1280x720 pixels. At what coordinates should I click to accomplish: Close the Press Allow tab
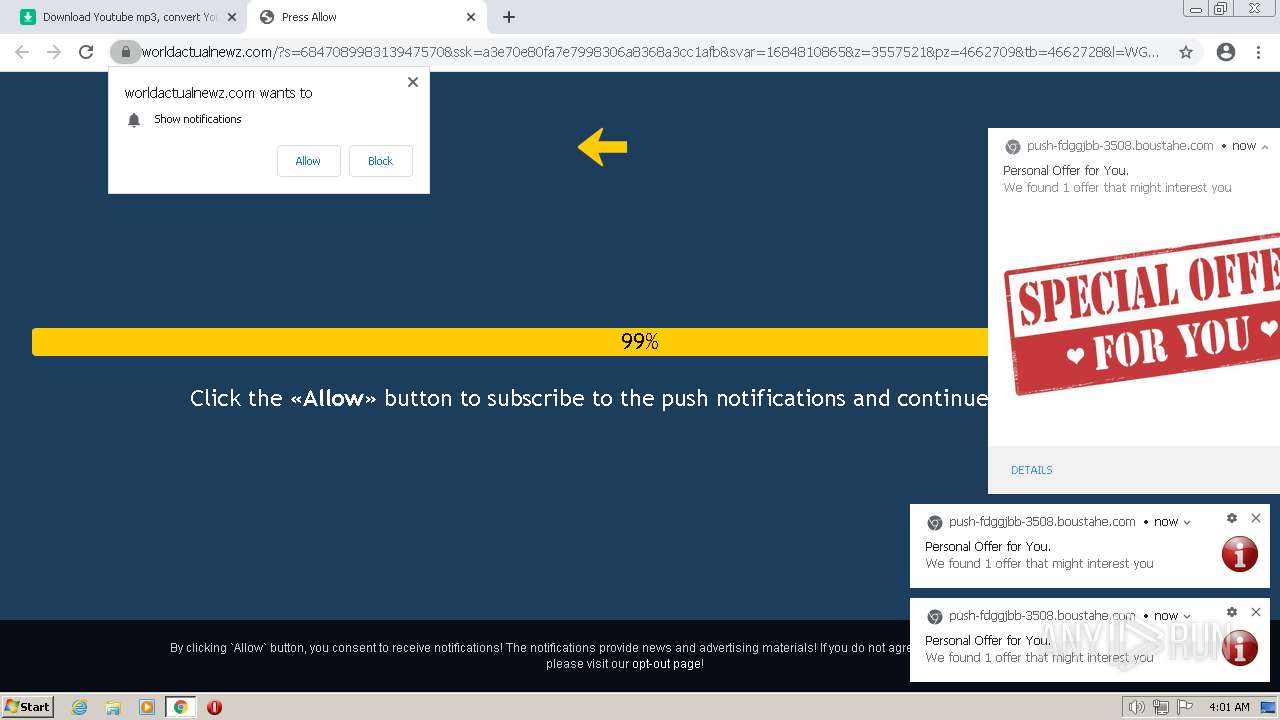pyautogui.click(x=471, y=17)
